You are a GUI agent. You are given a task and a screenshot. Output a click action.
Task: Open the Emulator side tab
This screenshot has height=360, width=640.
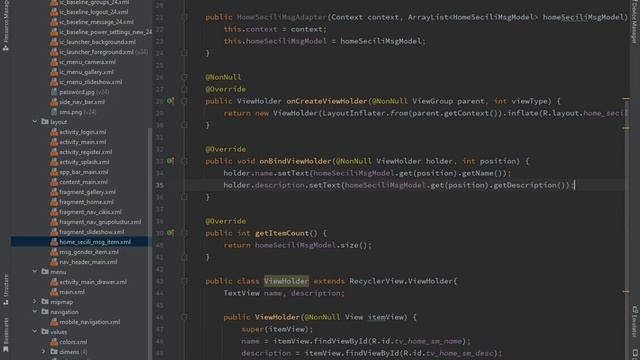pyautogui.click(x=635, y=322)
